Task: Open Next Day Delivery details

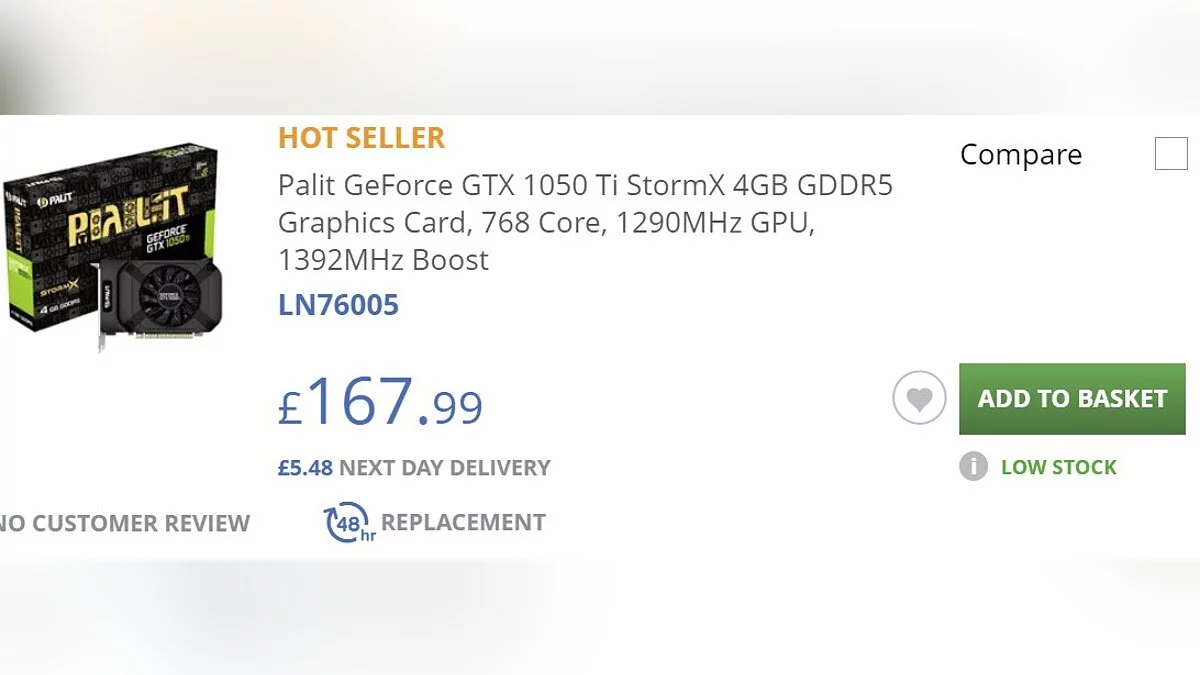Action: point(445,467)
